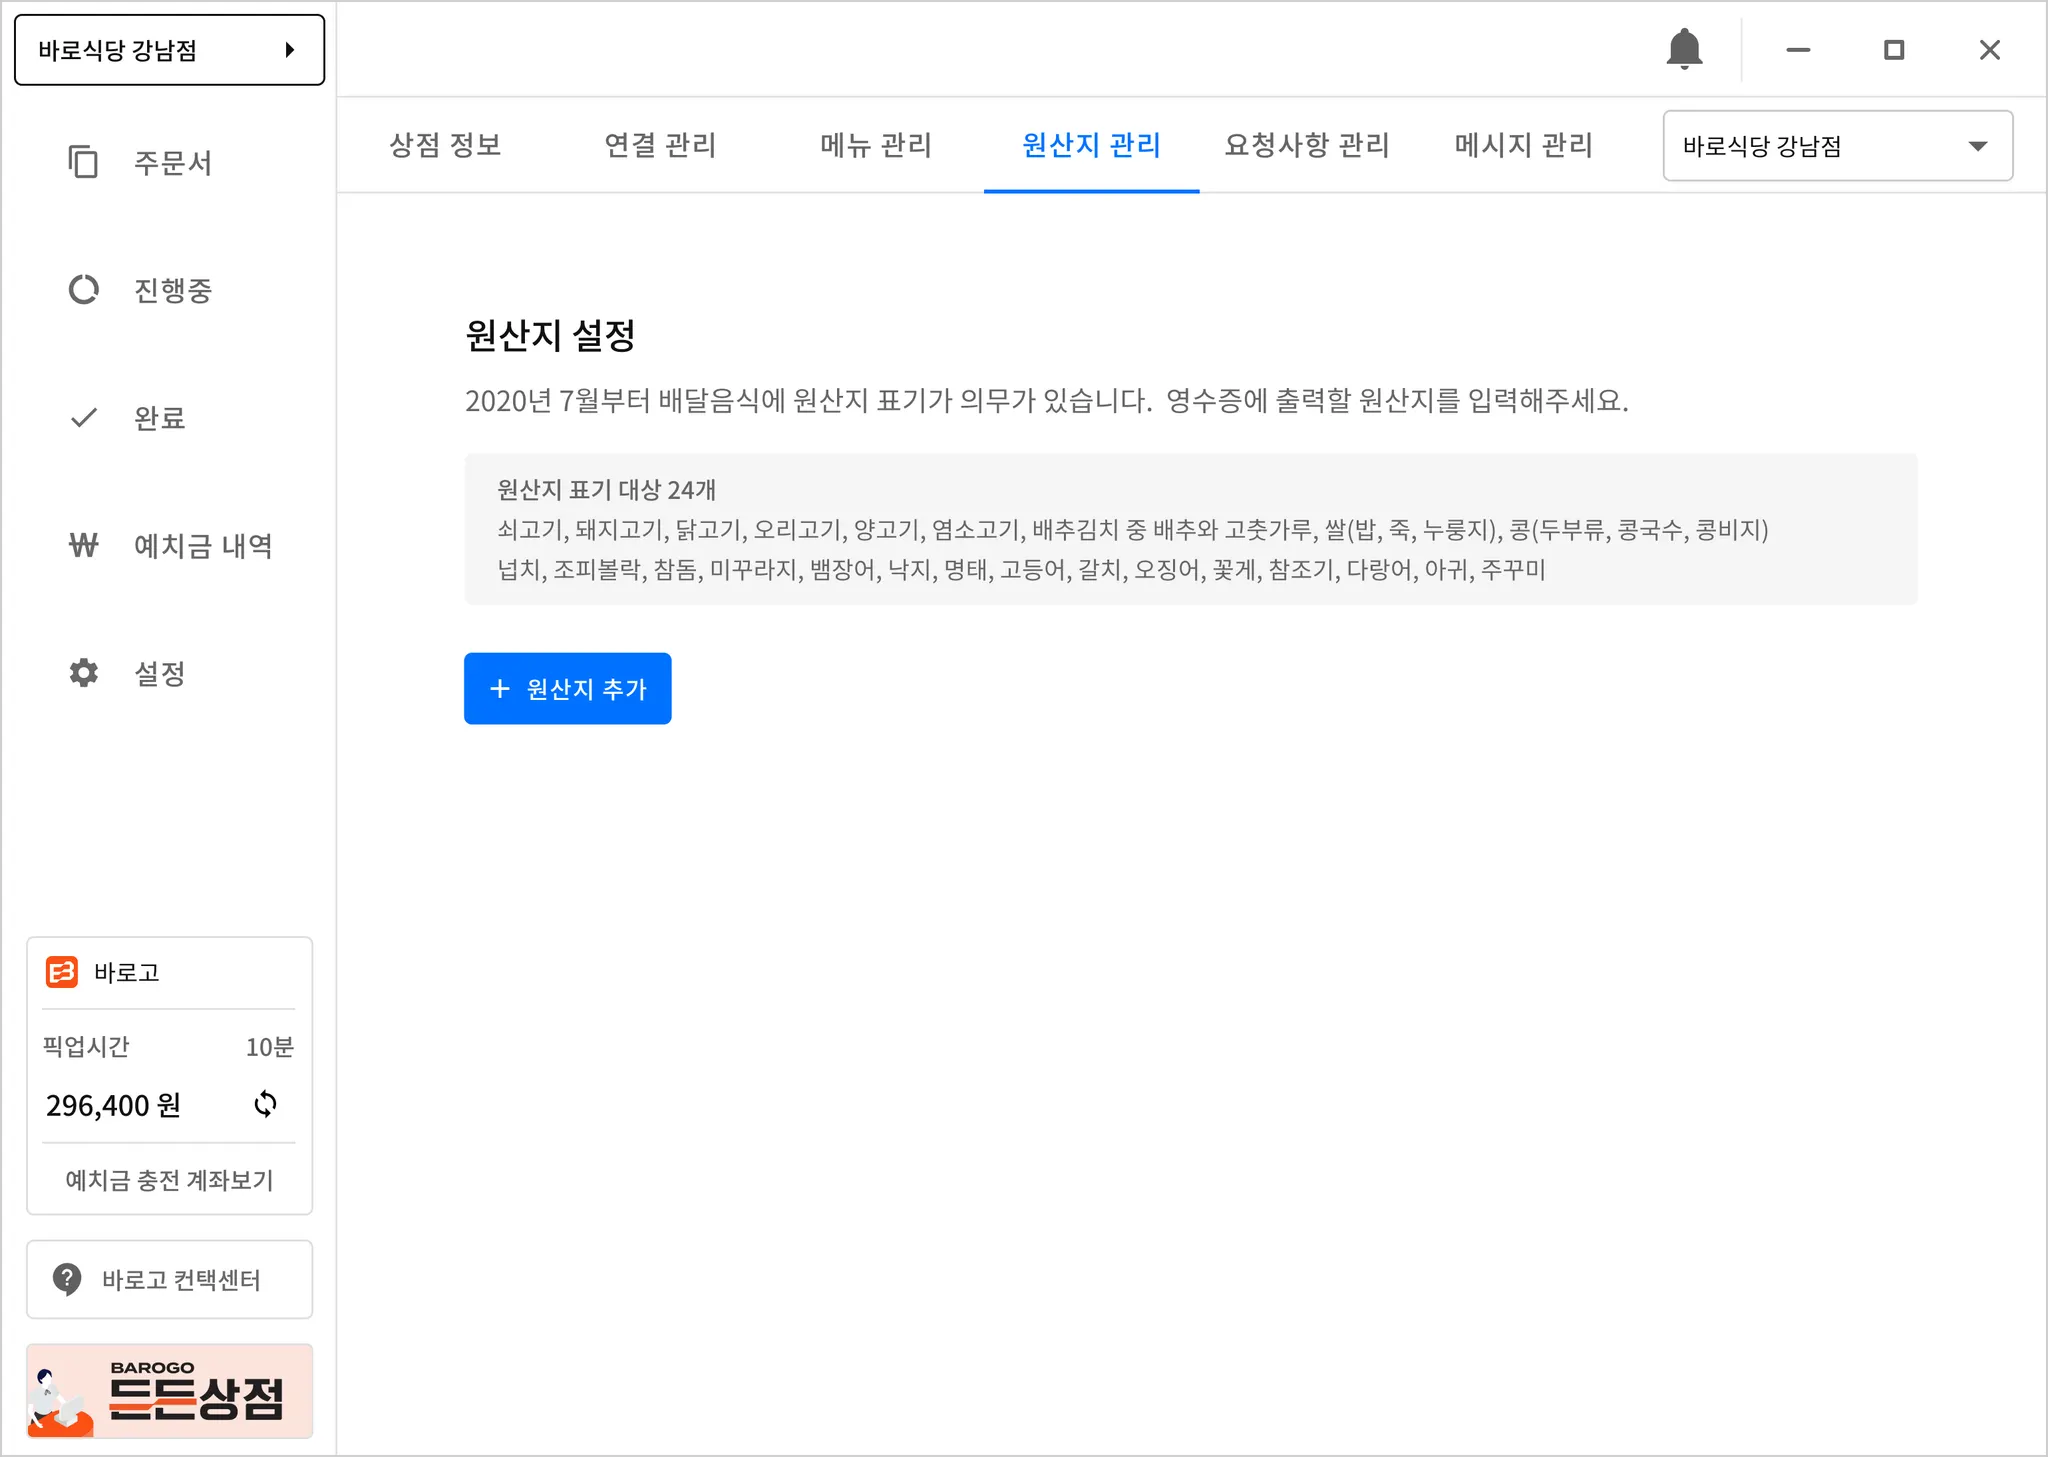Click the BAROGO 든든상점 banner
This screenshot has width=2048, height=1457.
click(169, 1391)
